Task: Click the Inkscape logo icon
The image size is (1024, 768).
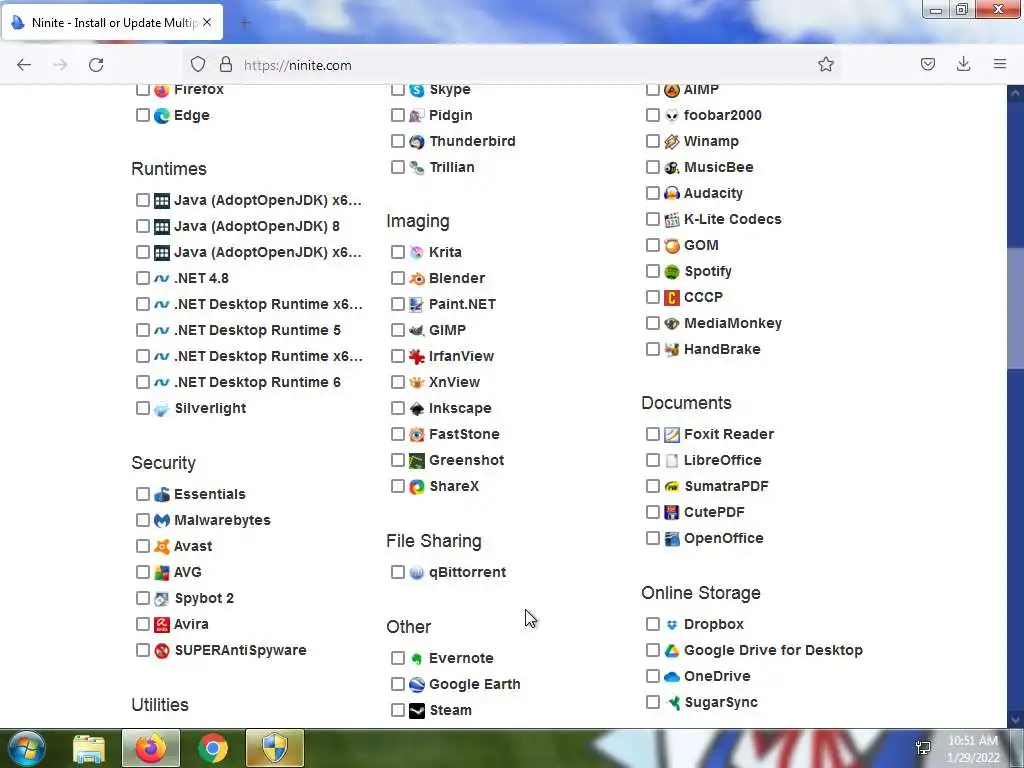Action: [417, 409]
